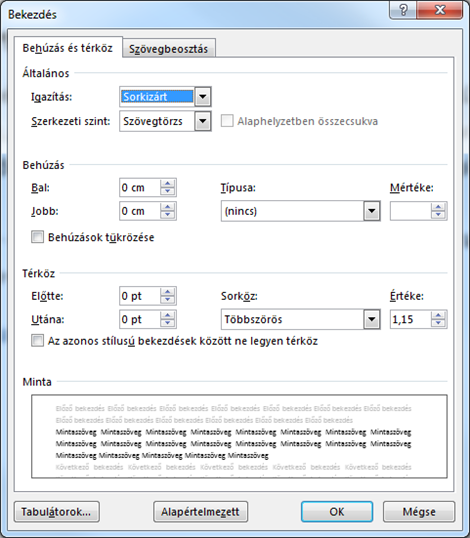Increase Értéke with up arrow
Image resolution: width=470 pixels, height=538 pixels.
pos(438,315)
